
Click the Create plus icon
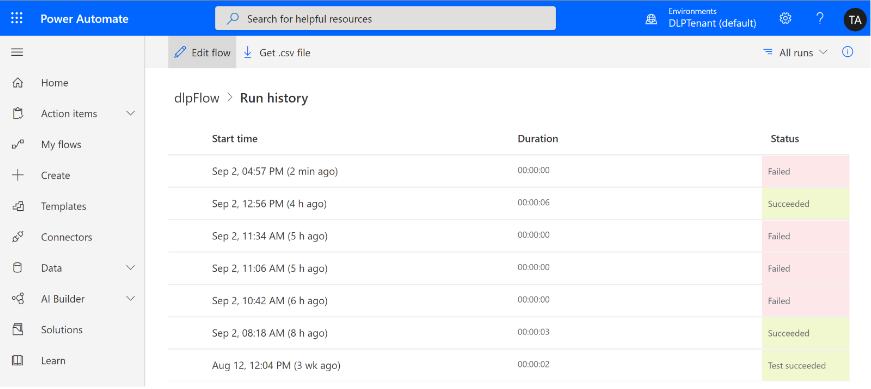18,175
